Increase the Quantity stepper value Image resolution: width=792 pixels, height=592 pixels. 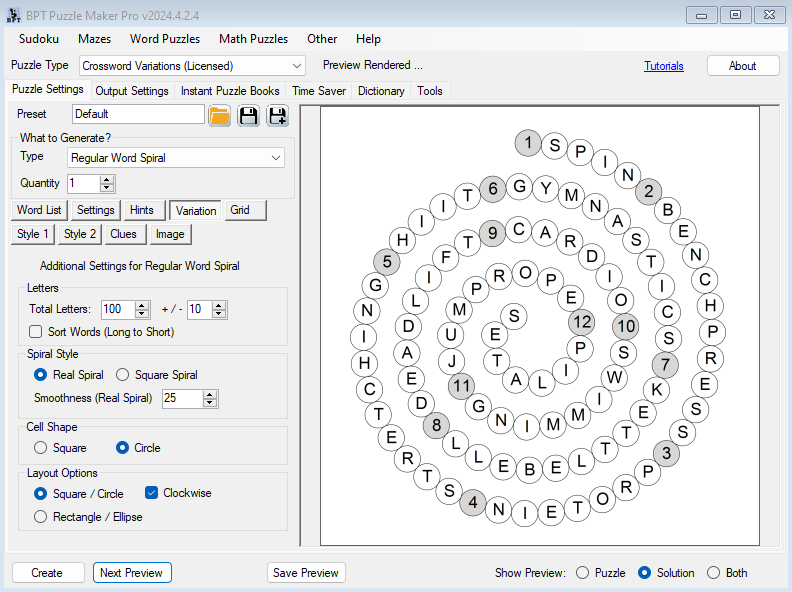tap(108, 179)
